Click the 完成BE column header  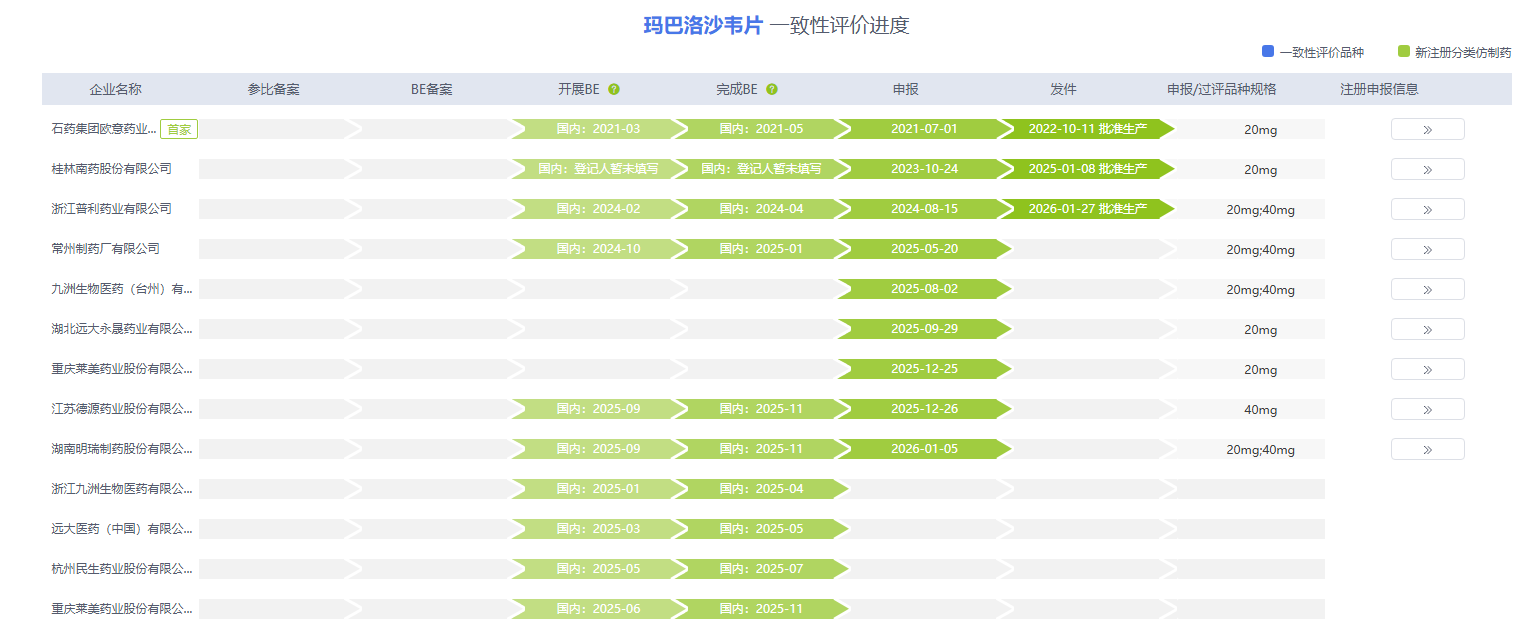point(737,89)
